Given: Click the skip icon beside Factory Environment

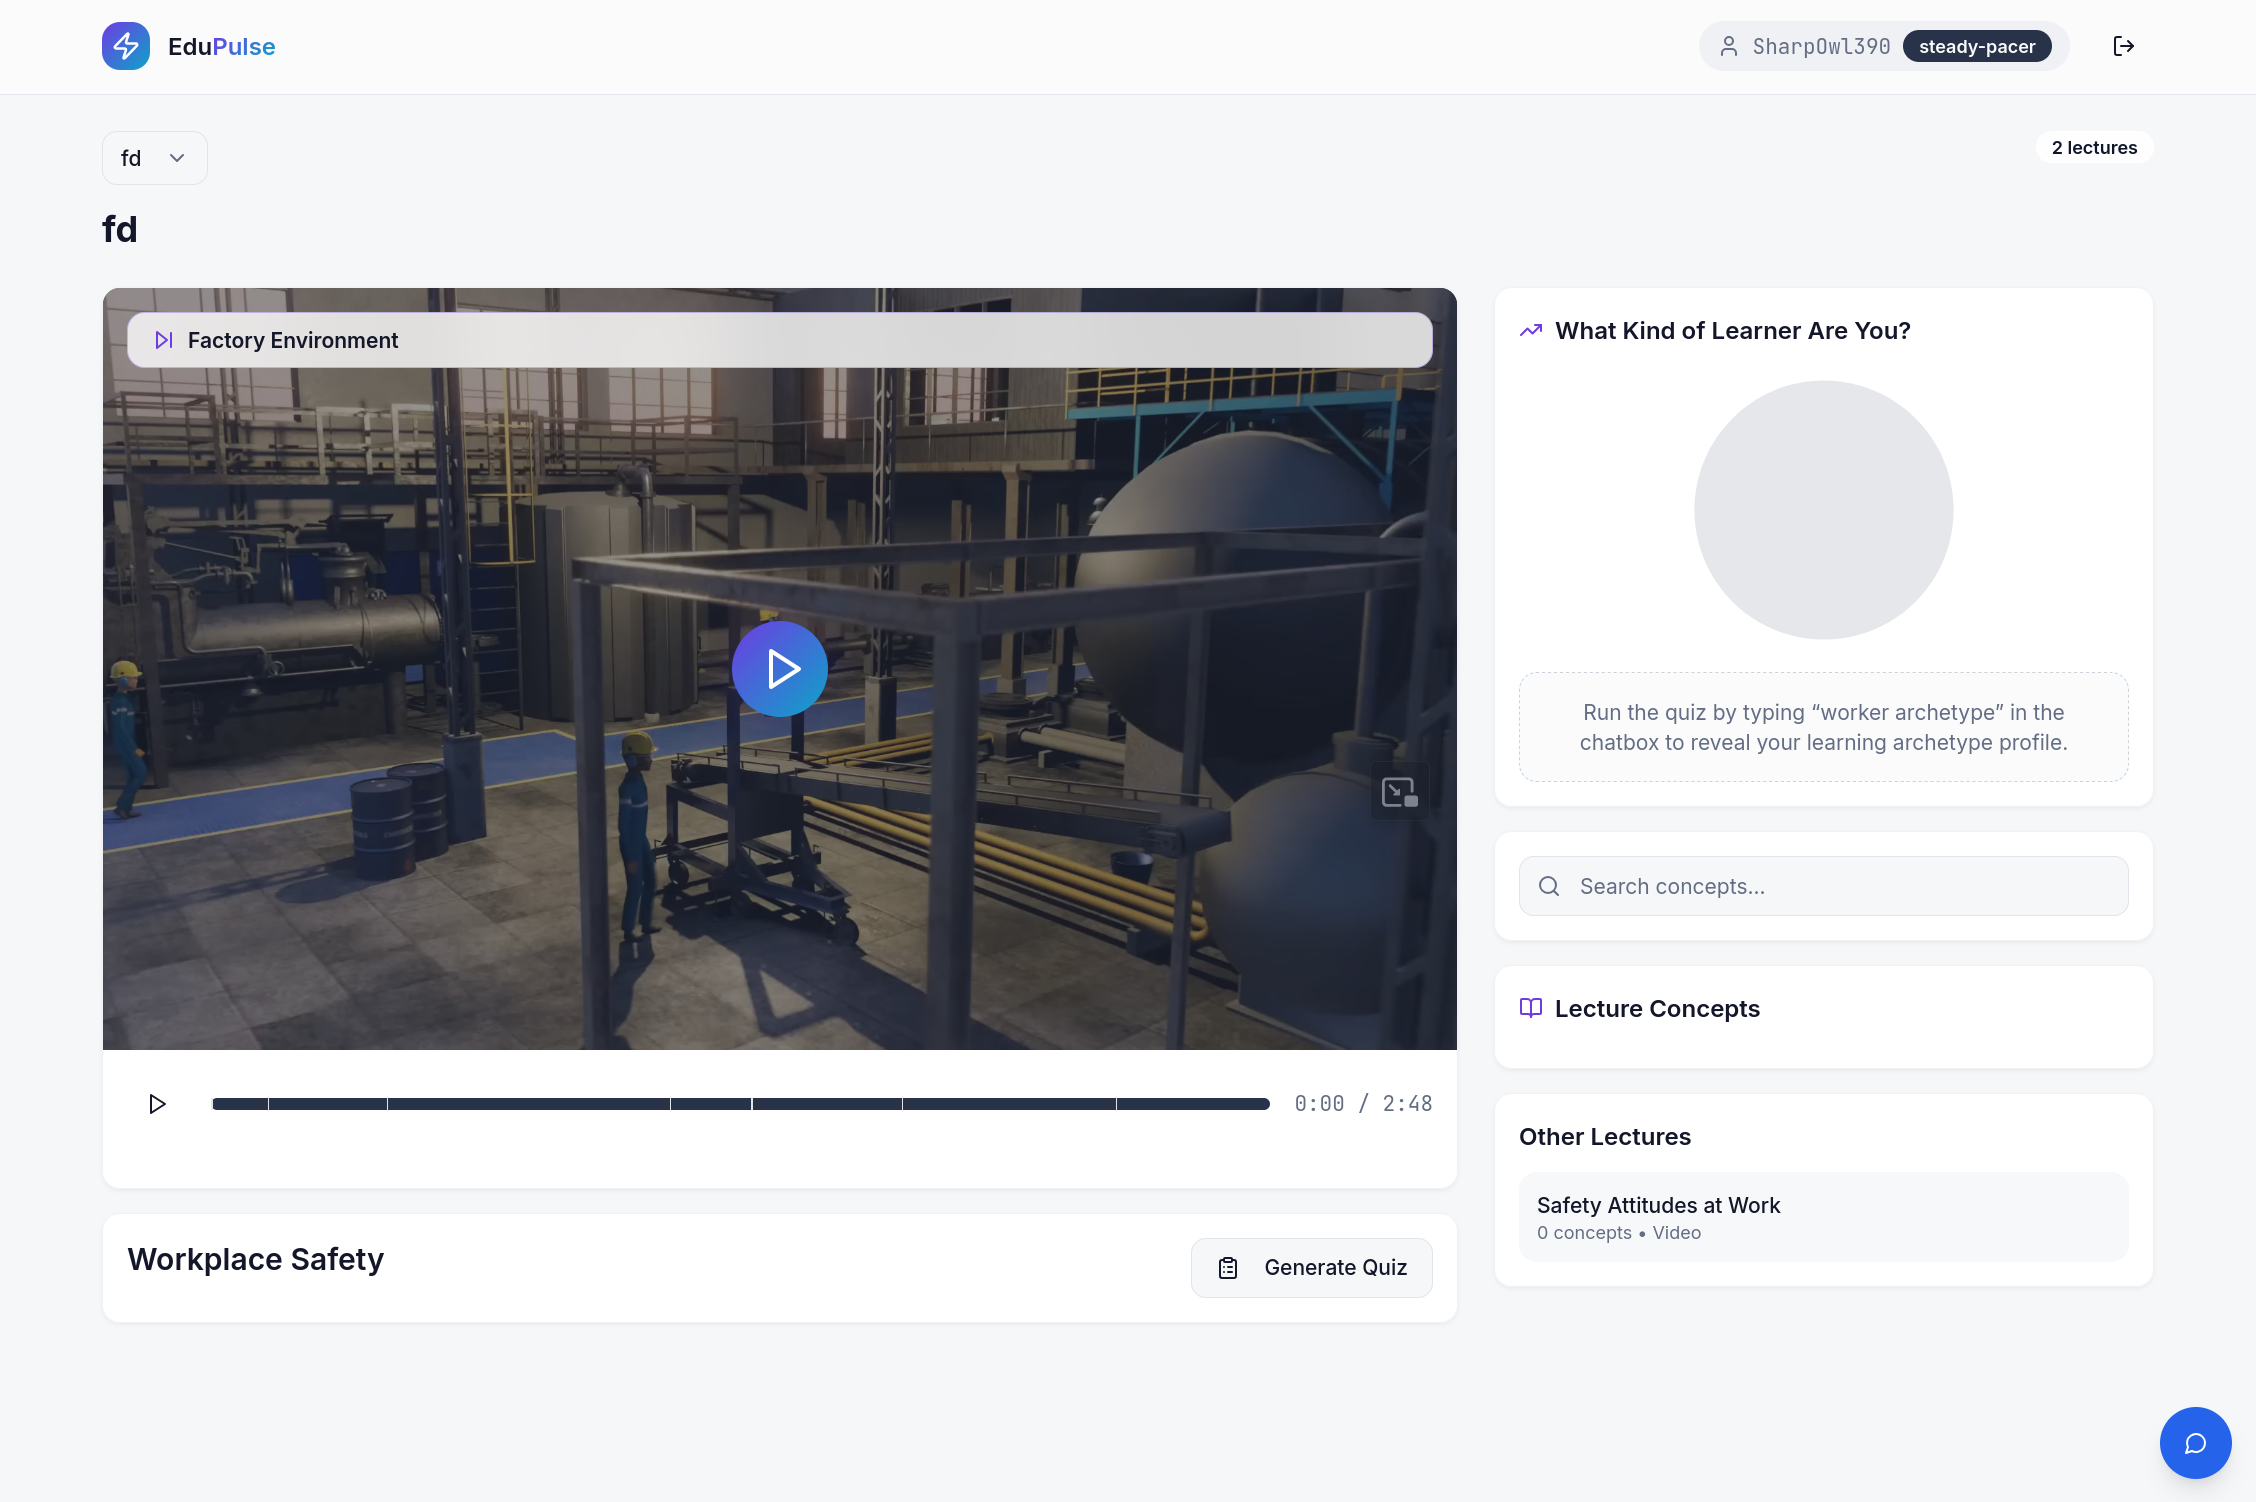Looking at the screenshot, I should 164,340.
